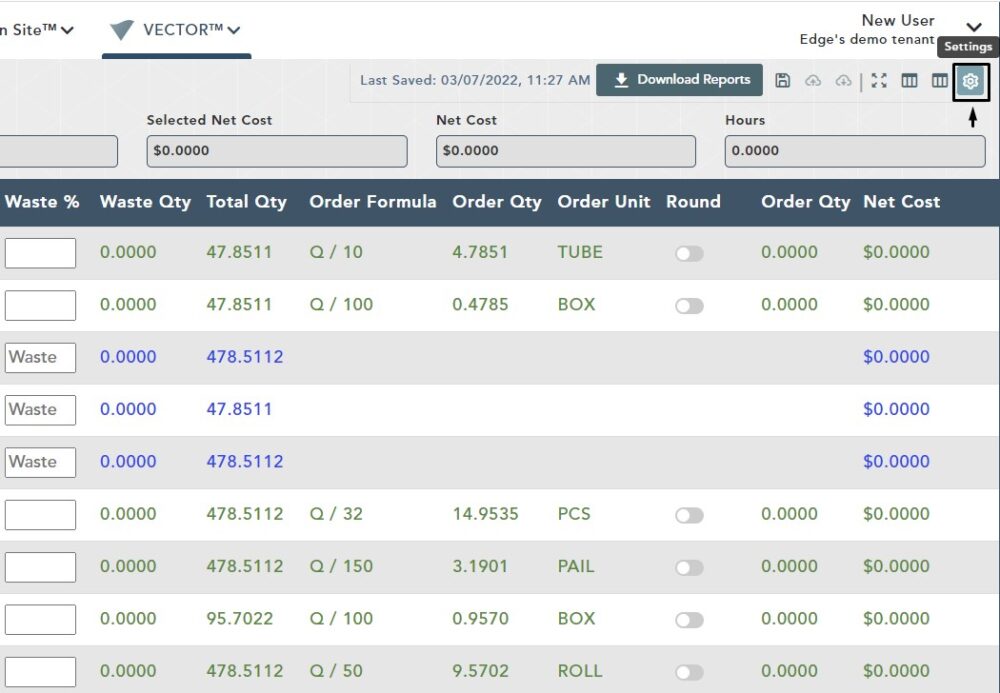
Task: Click the VECTOR triangle logo icon
Action: click(x=122, y=30)
